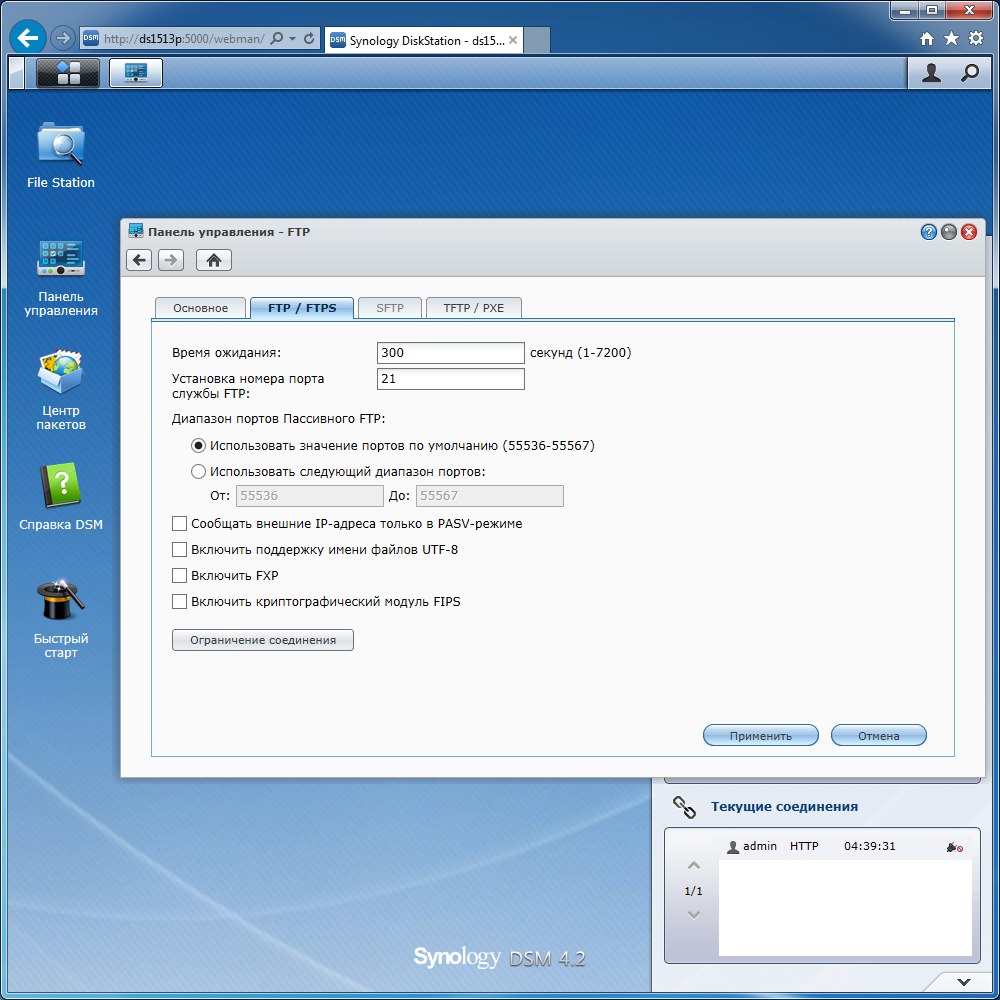Click Ограничение соединения button
1000x1000 pixels.
pyautogui.click(x=263, y=640)
